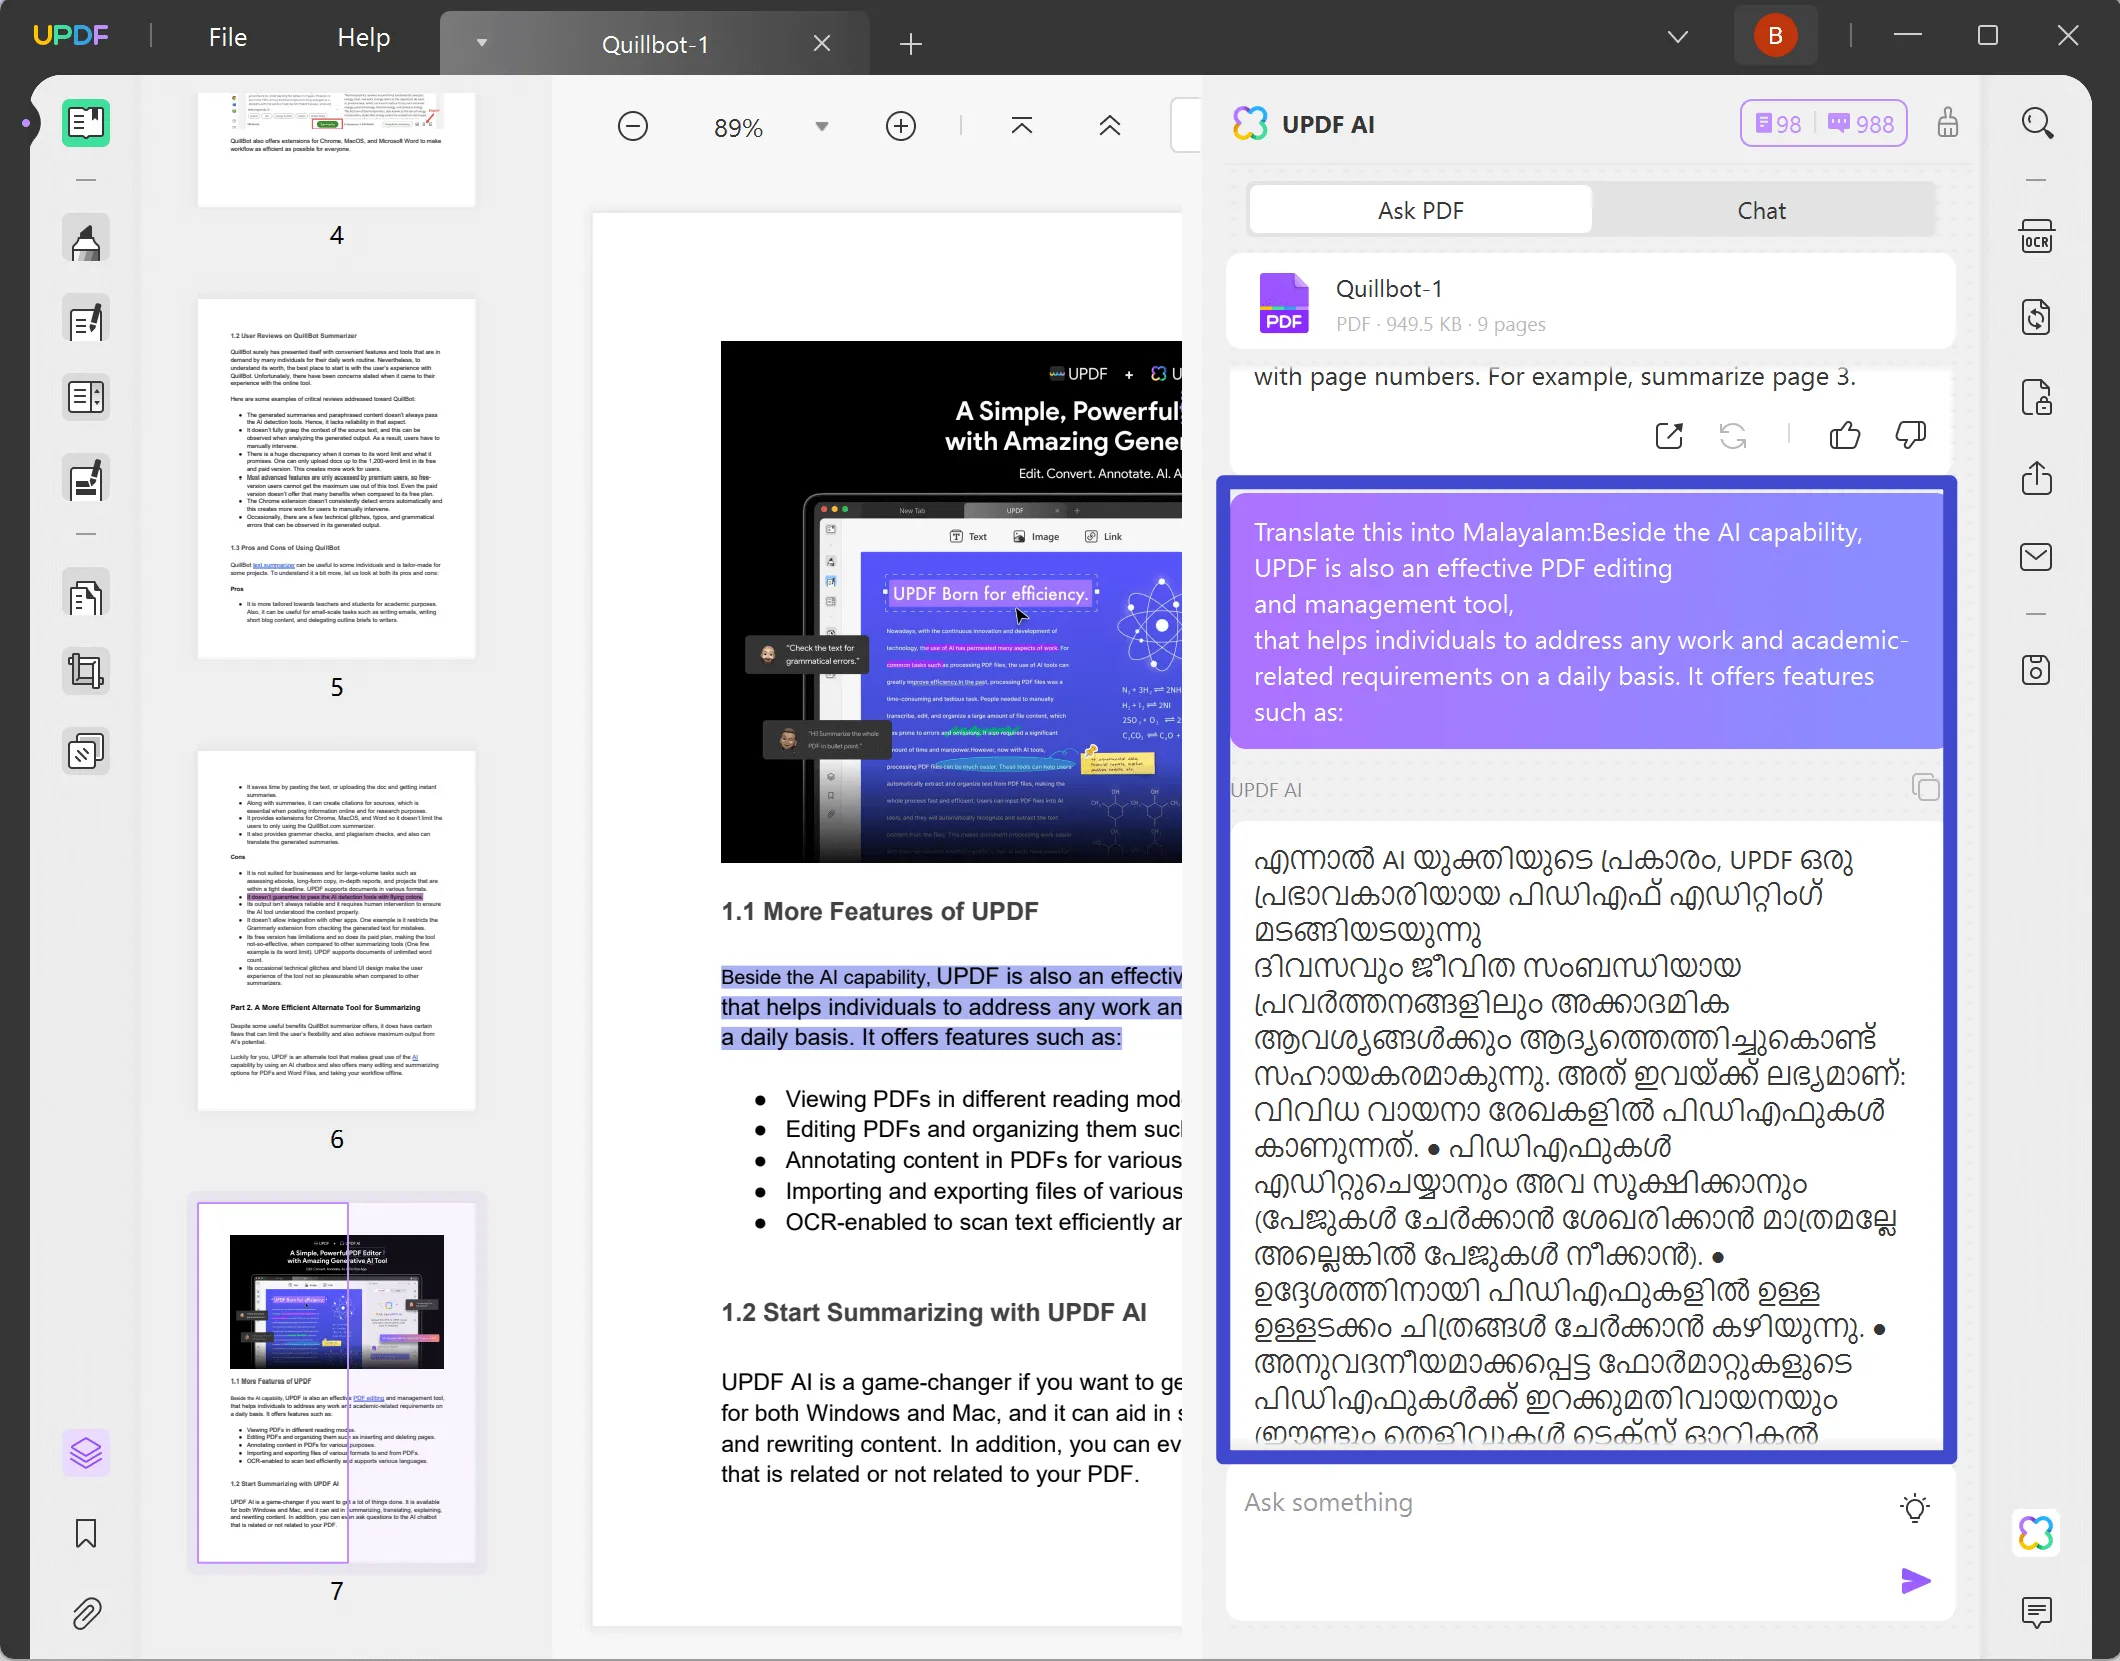Open the Bookmarks panel

[x=86, y=1533]
